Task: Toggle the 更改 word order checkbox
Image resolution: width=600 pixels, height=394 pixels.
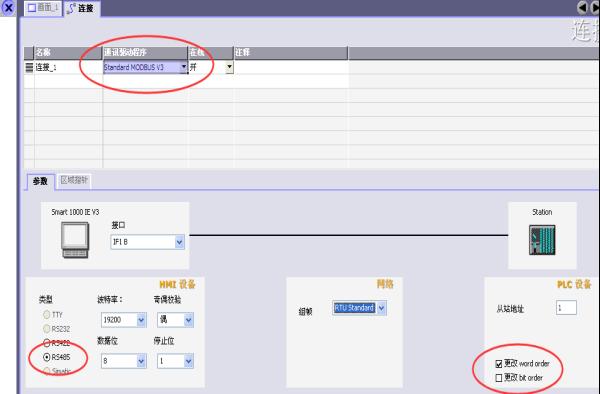Action: point(499,364)
